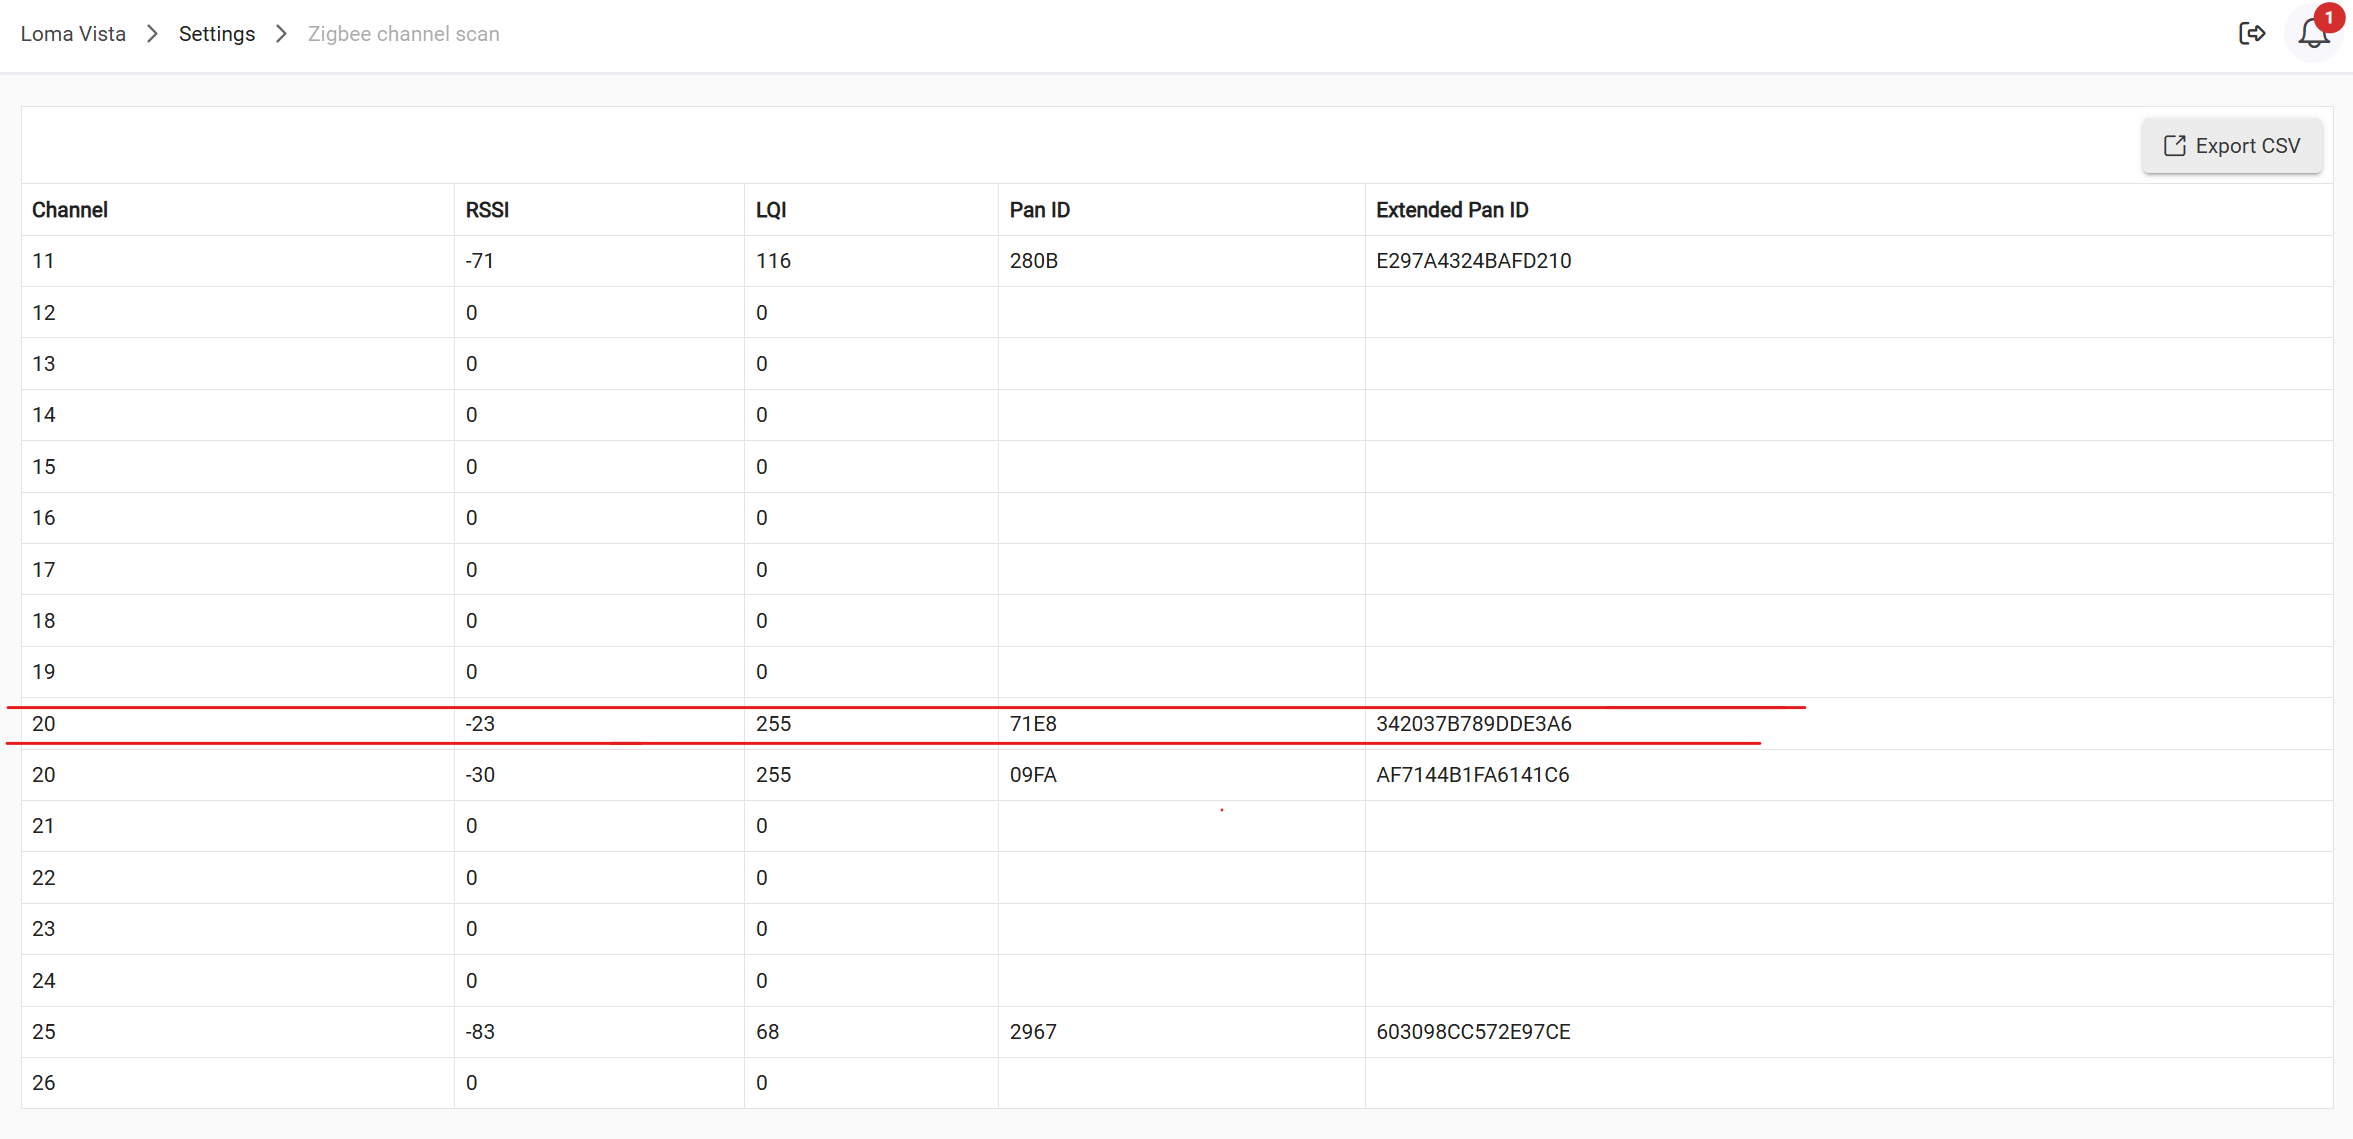Viewport: 2353px width, 1139px height.
Task: Click the LQI column header
Action: (x=770, y=210)
